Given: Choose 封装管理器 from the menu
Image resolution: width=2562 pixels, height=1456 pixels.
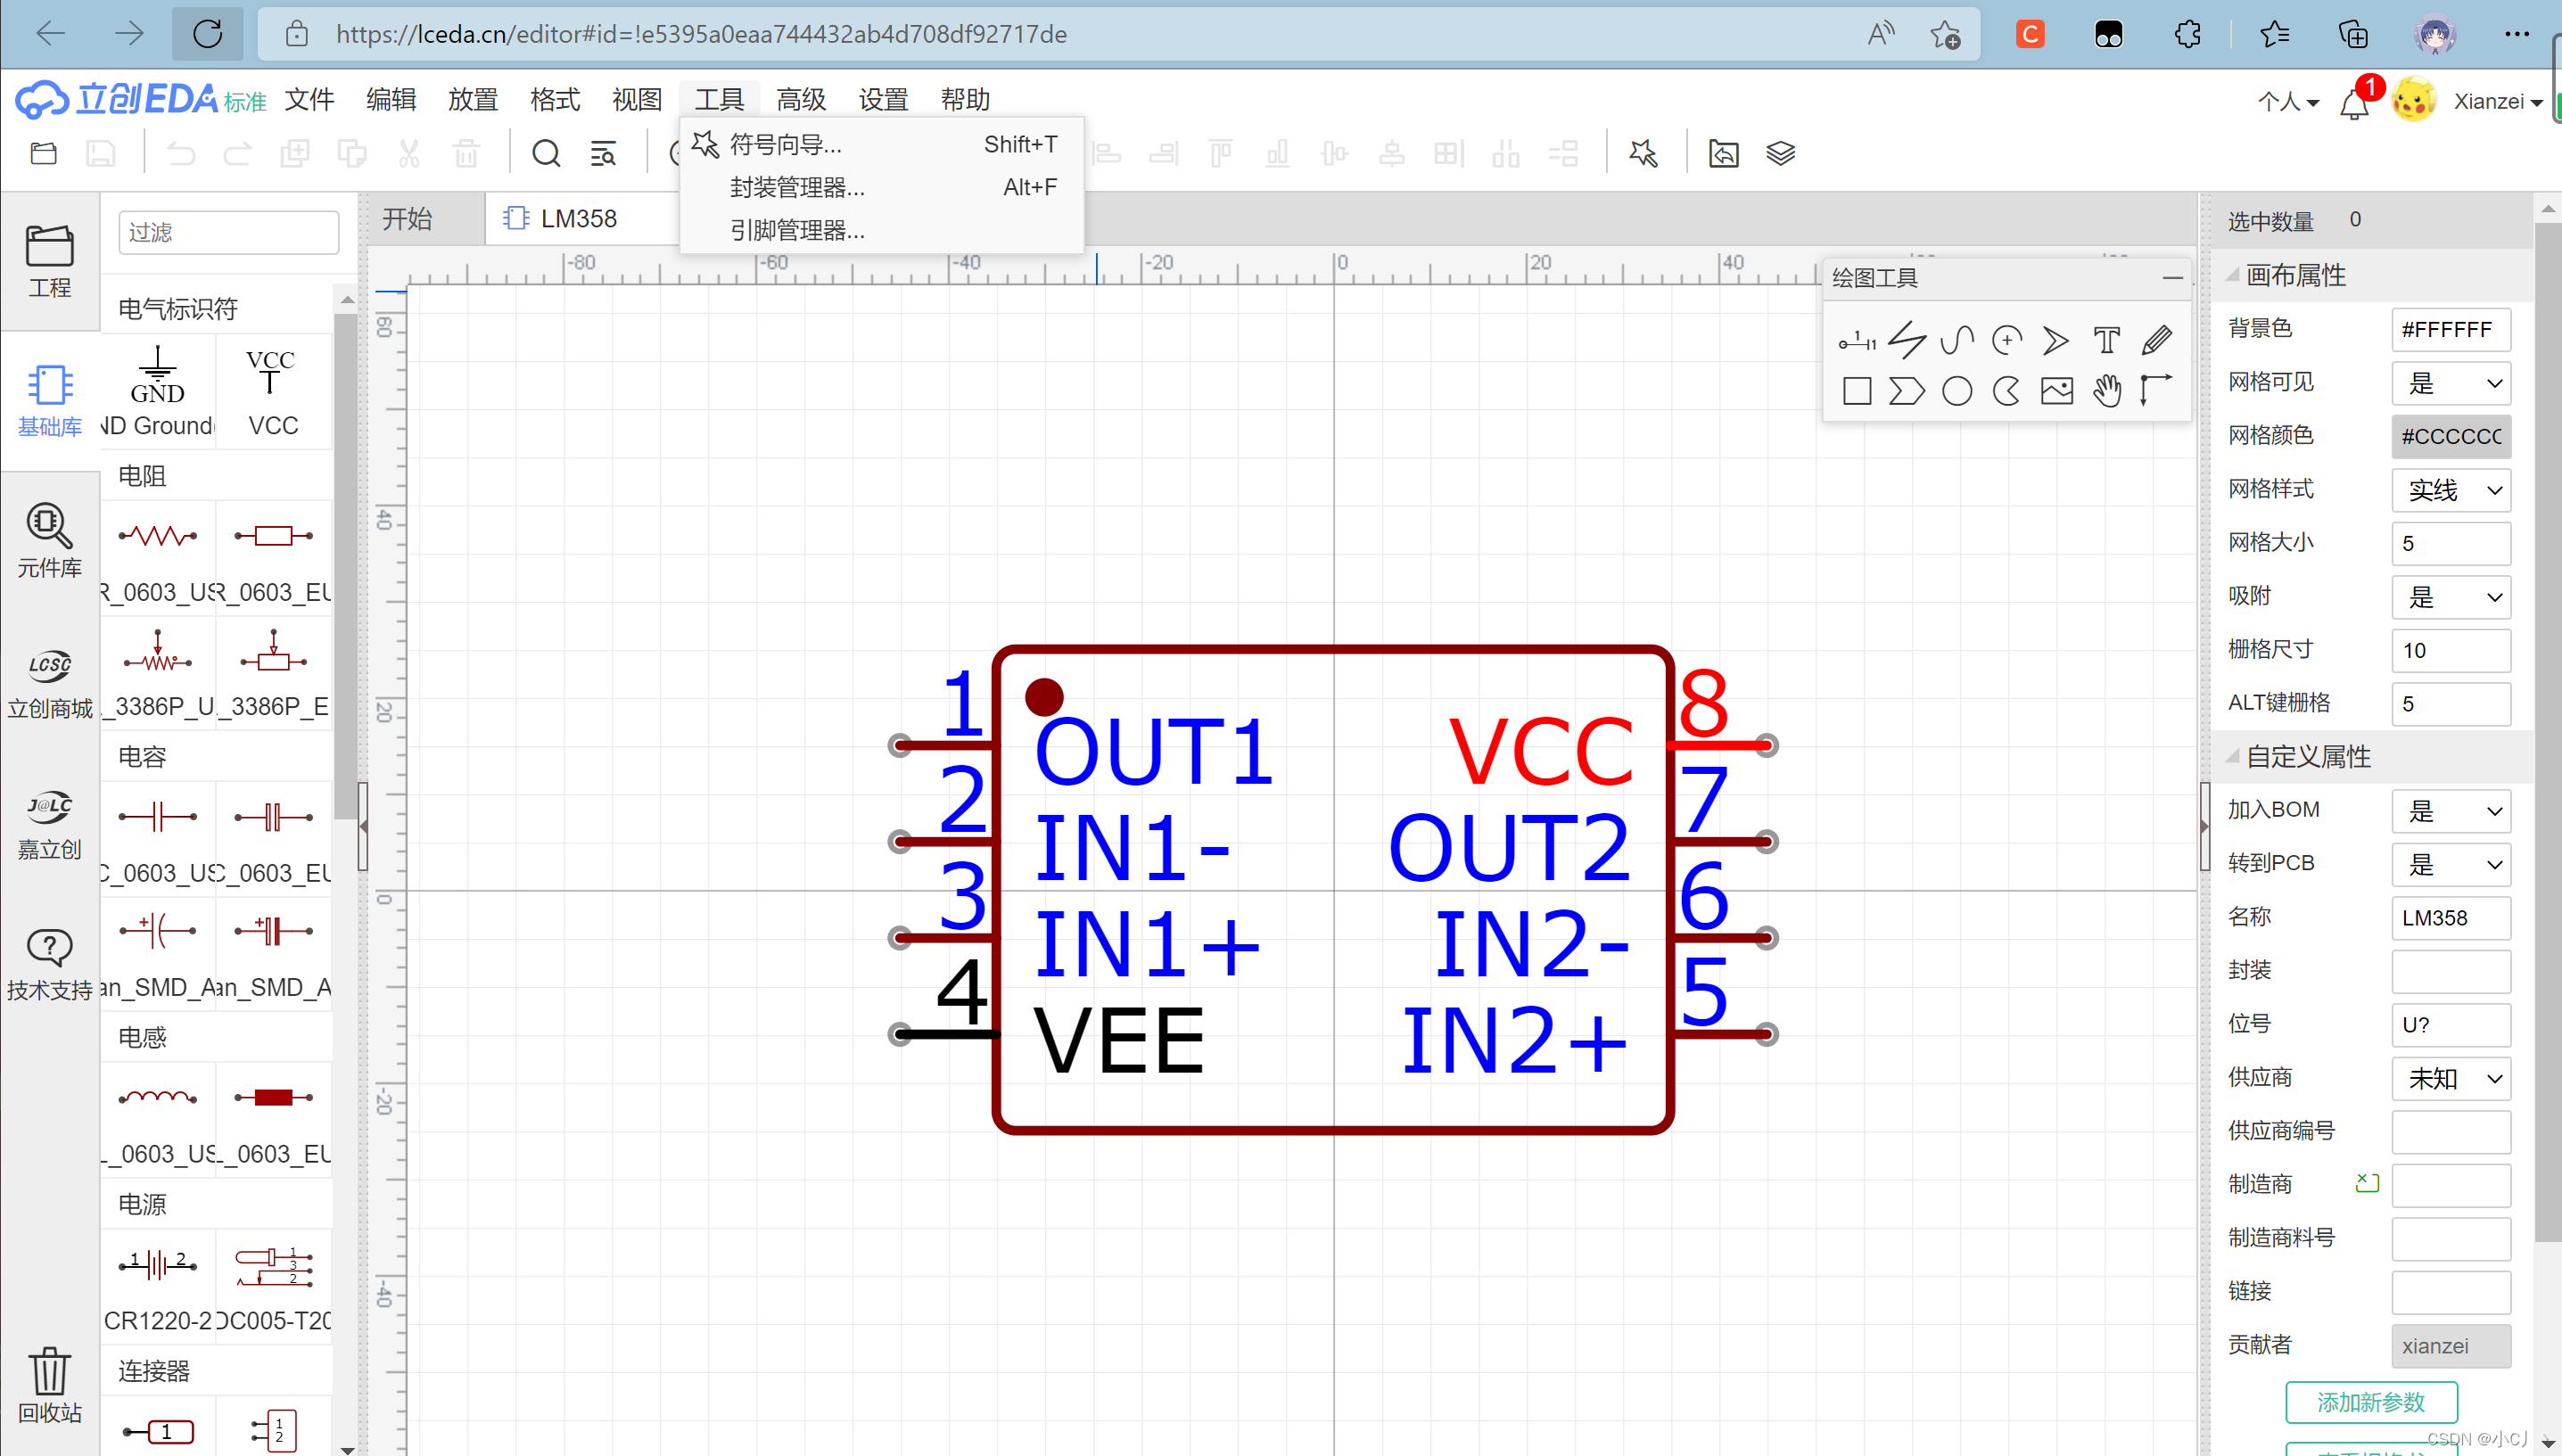Looking at the screenshot, I should pyautogui.click(x=797, y=187).
